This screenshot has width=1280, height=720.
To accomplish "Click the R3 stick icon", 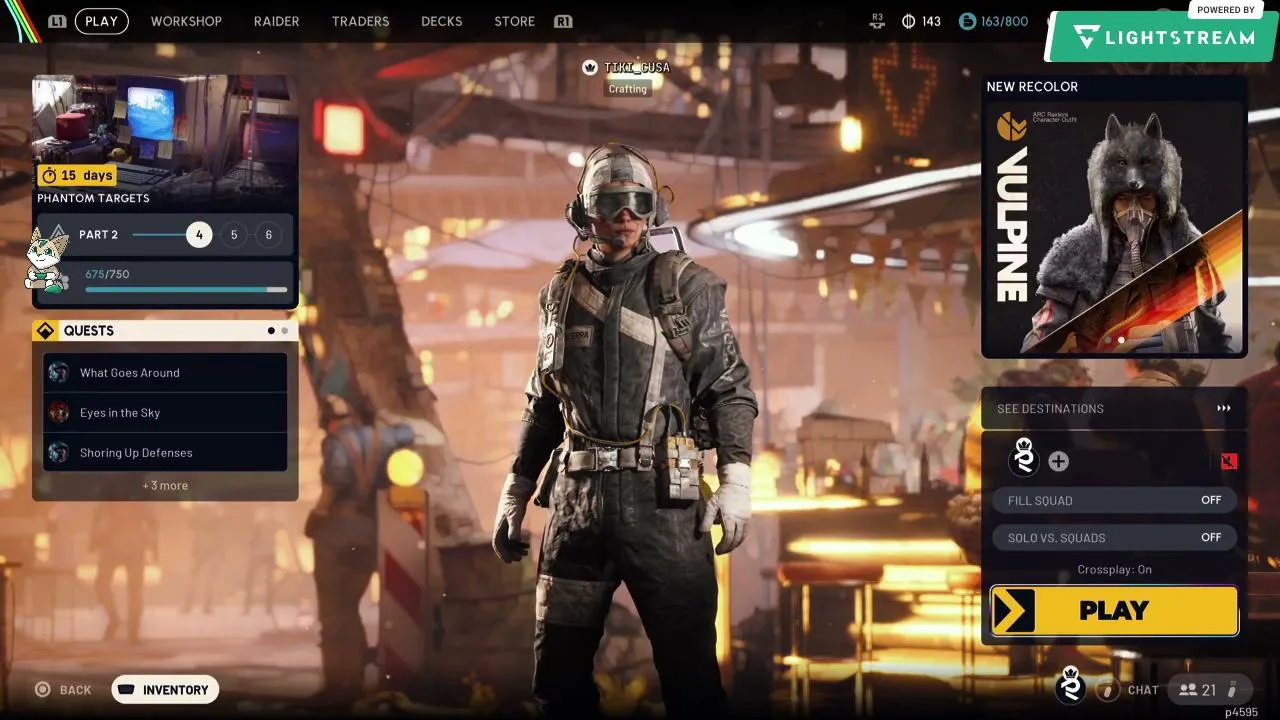I will 877,21.
